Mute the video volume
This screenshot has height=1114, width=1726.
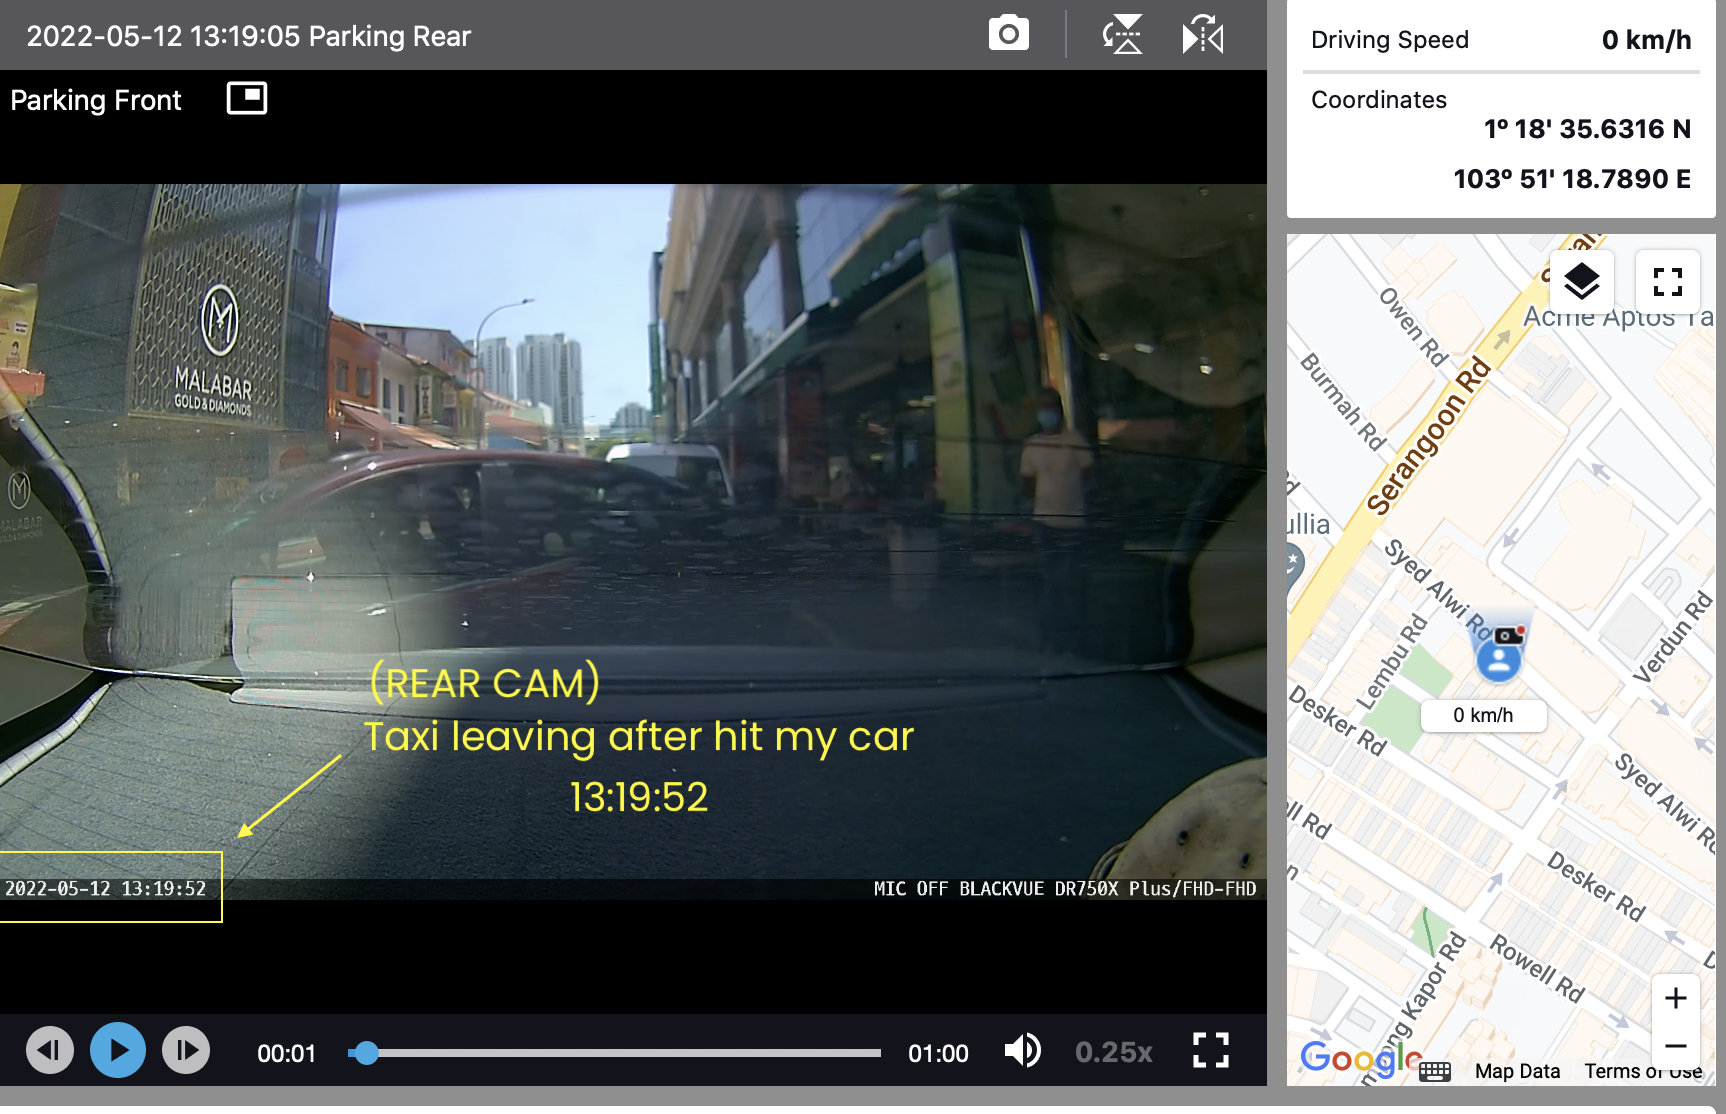[x=1022, y=1051]
